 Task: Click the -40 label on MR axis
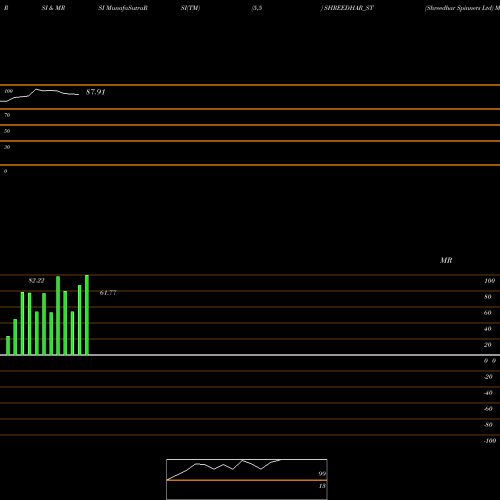[x=488, y=393]
